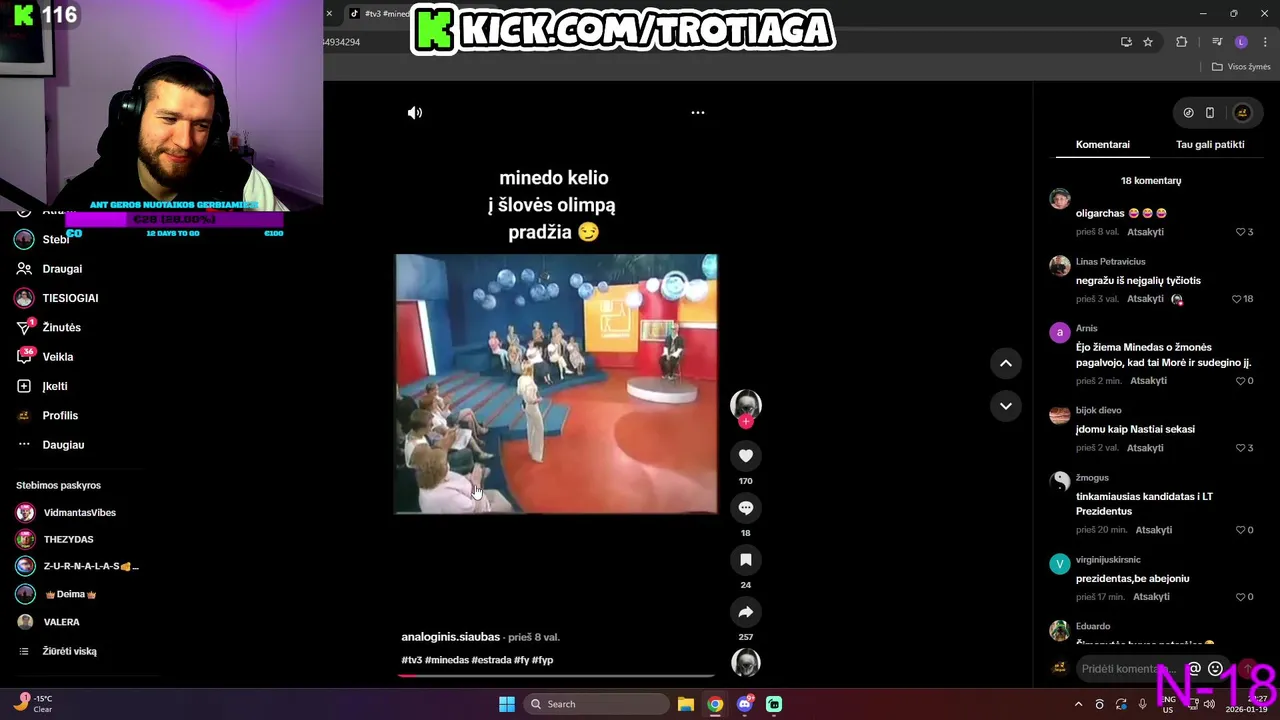Like the Arnis comment
The image size is (1280, 720).
coord(1240,381)
